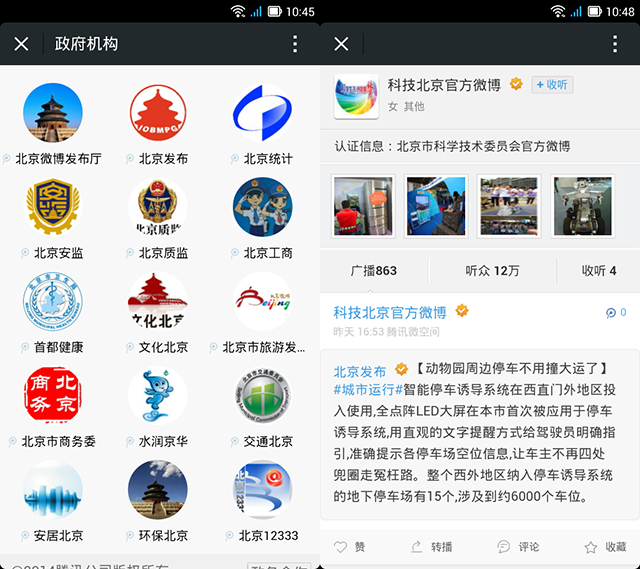
Task: Comment on the post via 评论
Action: click(x=518, y=547)
